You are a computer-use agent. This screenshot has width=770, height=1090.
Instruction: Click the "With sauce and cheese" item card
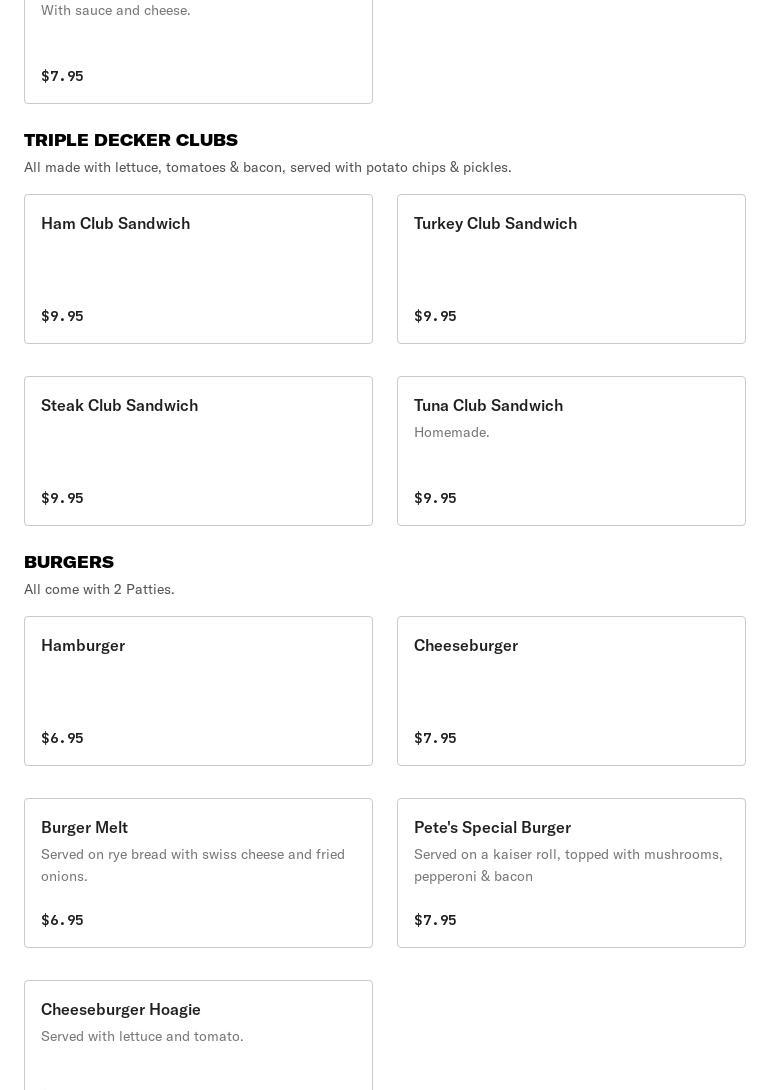[198, 50]
